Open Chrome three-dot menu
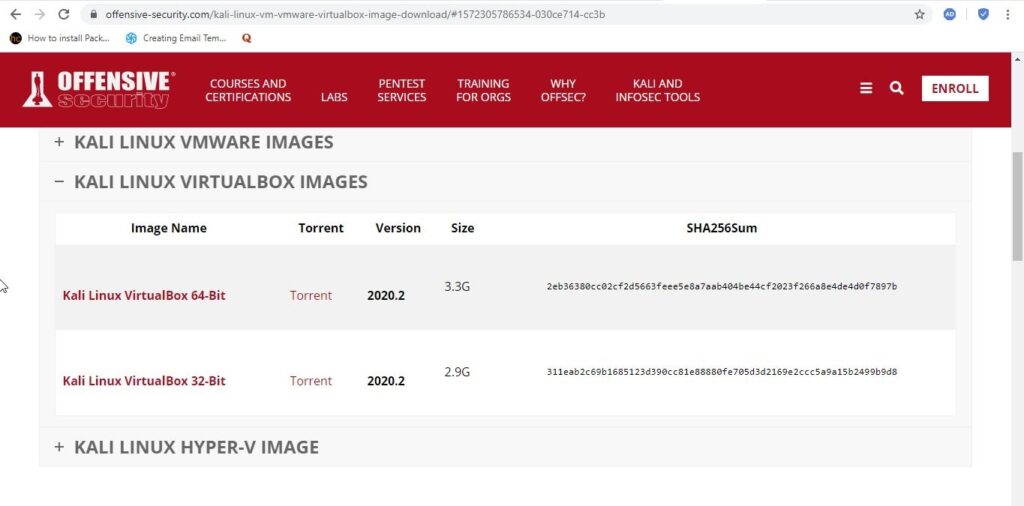 1008,14
